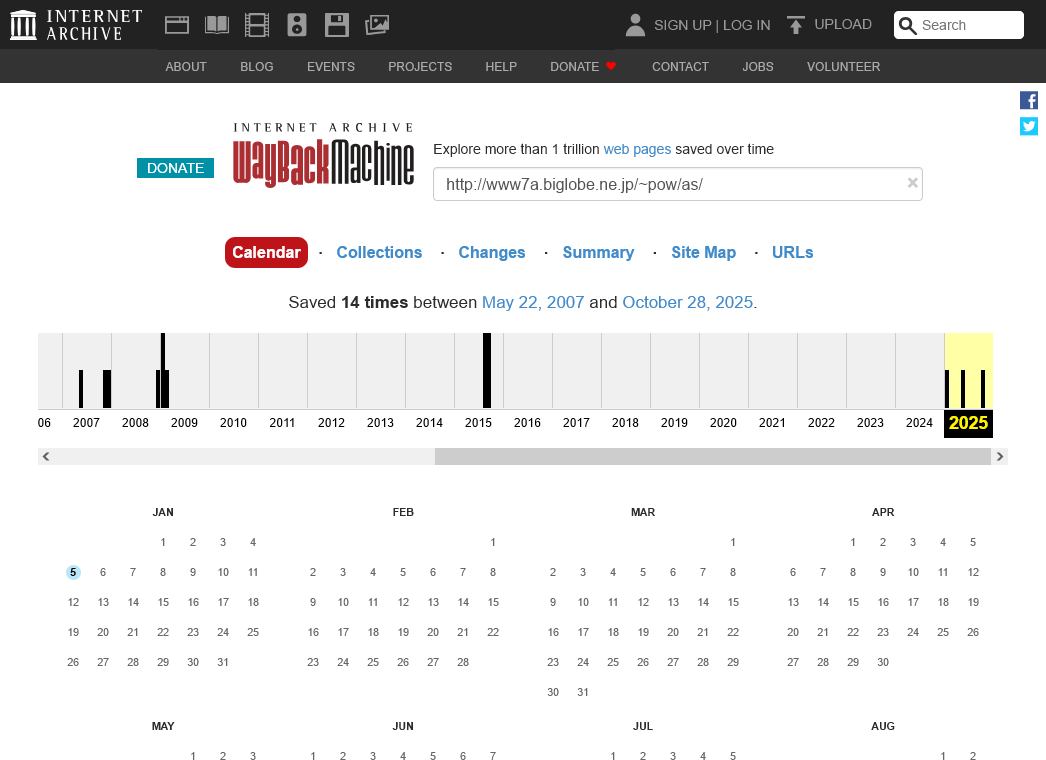Share page via Twitter icon
Viewport: 1046px width, 760px height.
1029,126
